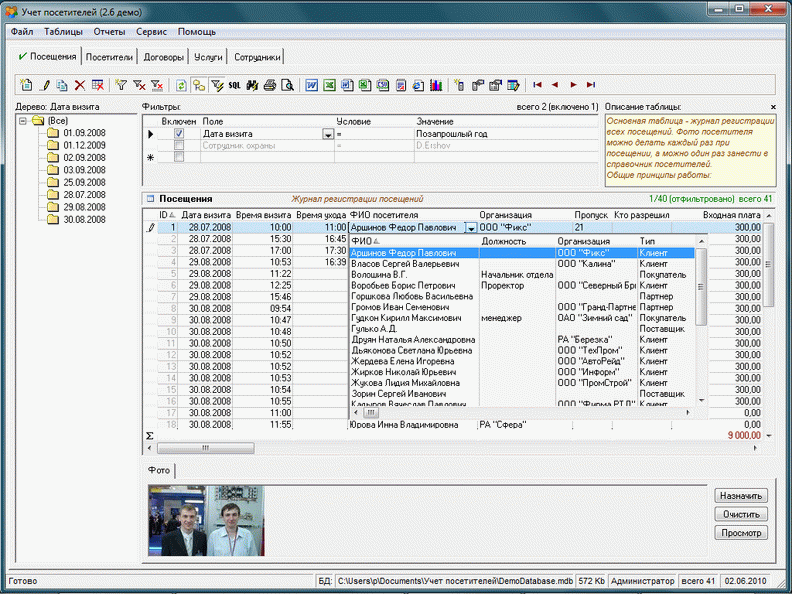
Task: Click the SQL query toolbar icon
Action: coord(234,86)
